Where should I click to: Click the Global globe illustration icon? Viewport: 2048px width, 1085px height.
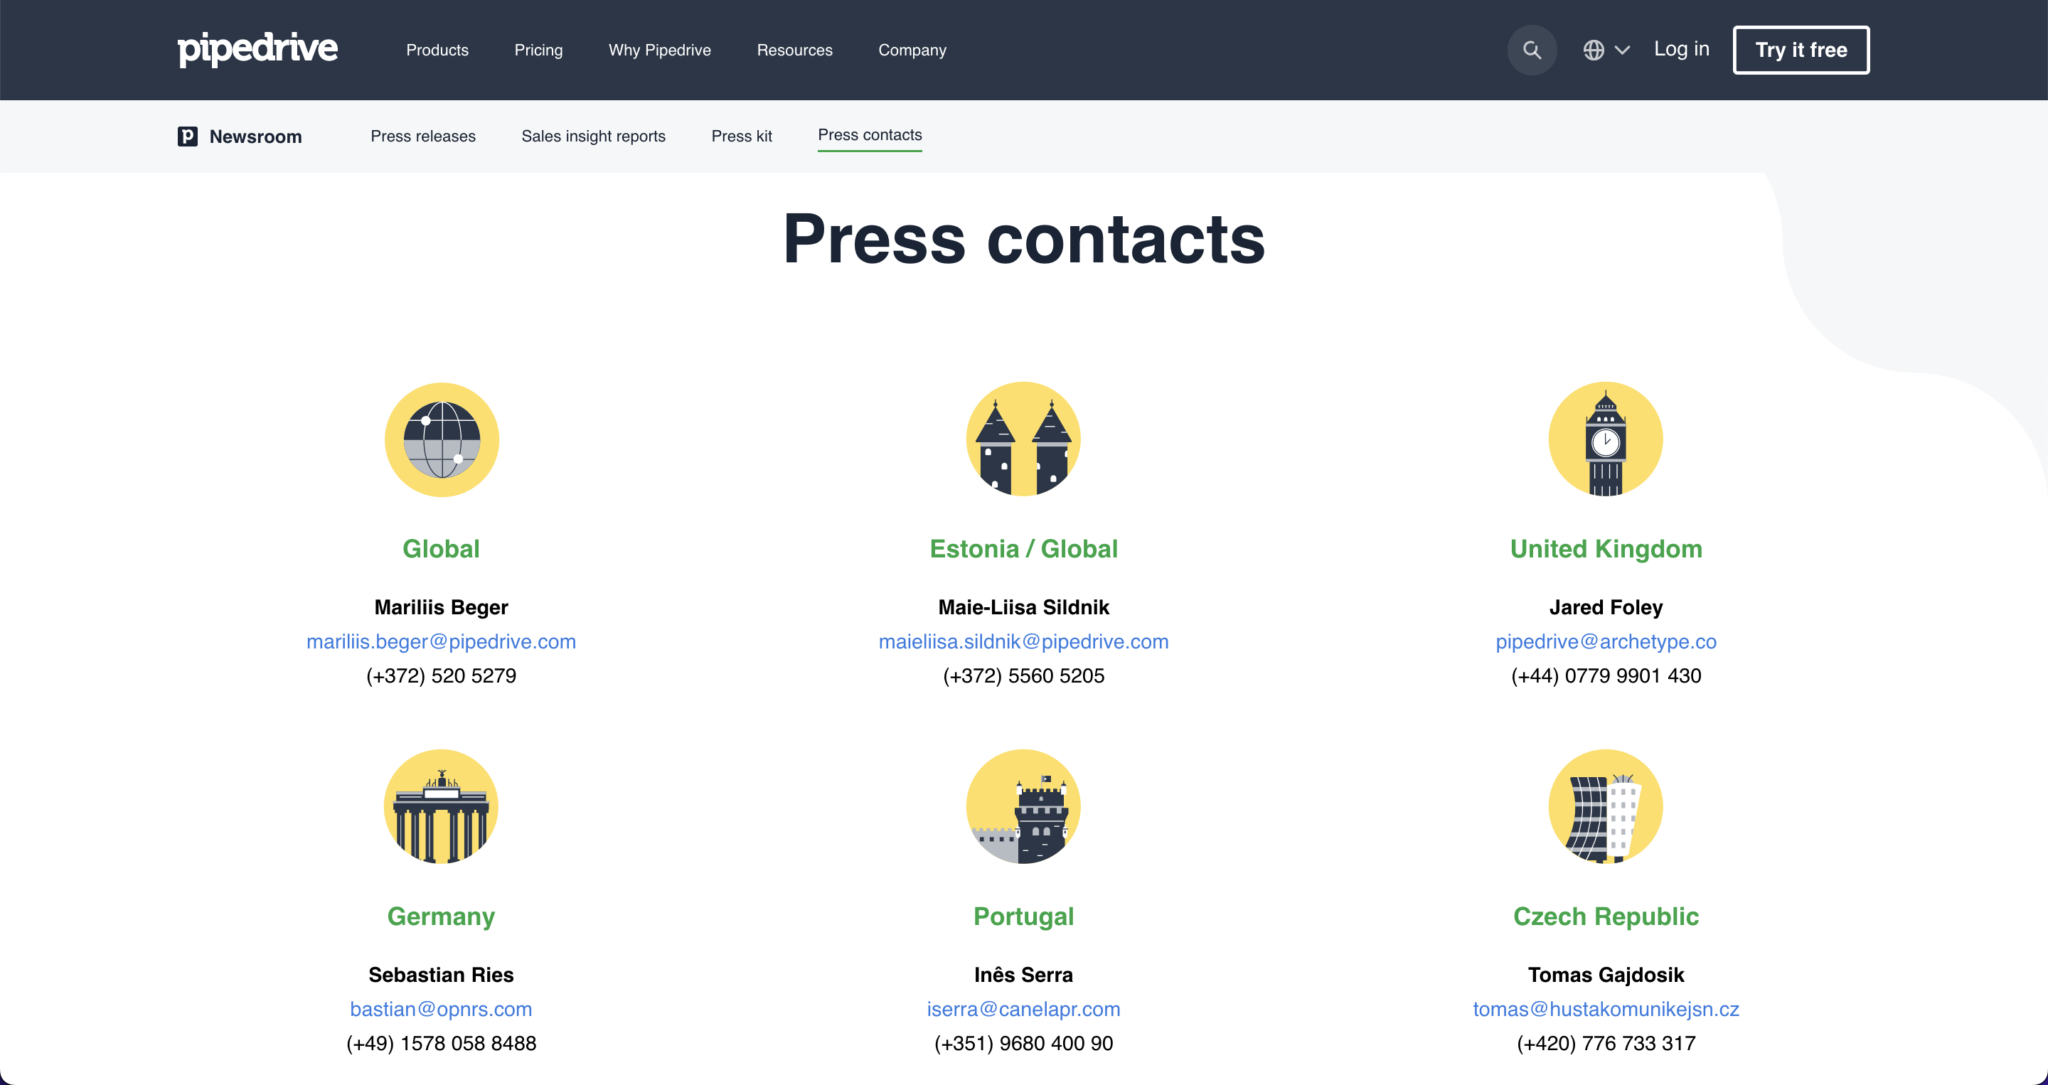[x=441, y=440]
